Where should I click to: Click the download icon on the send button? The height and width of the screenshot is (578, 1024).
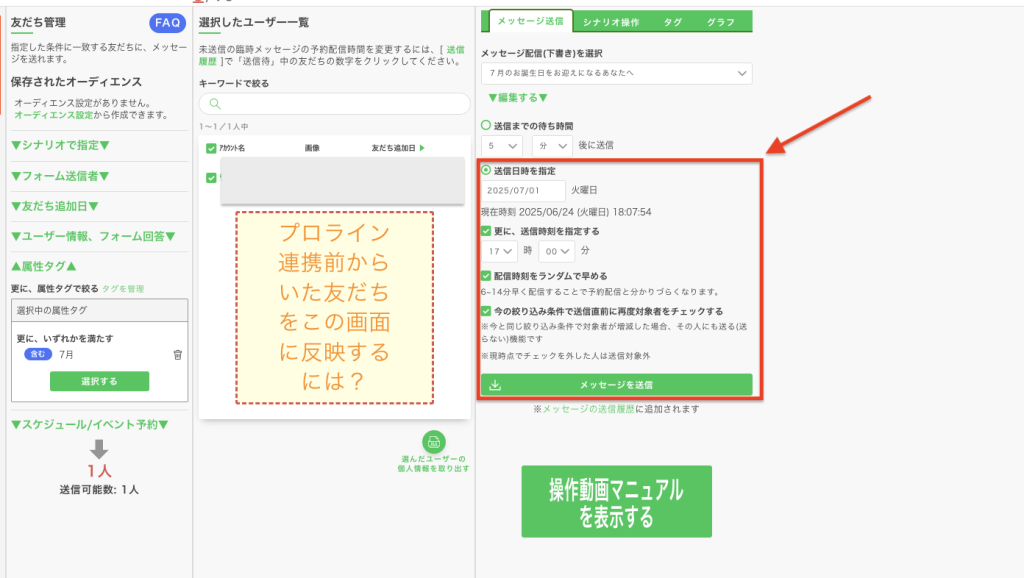pyautogui.click(x=495, y=385)
